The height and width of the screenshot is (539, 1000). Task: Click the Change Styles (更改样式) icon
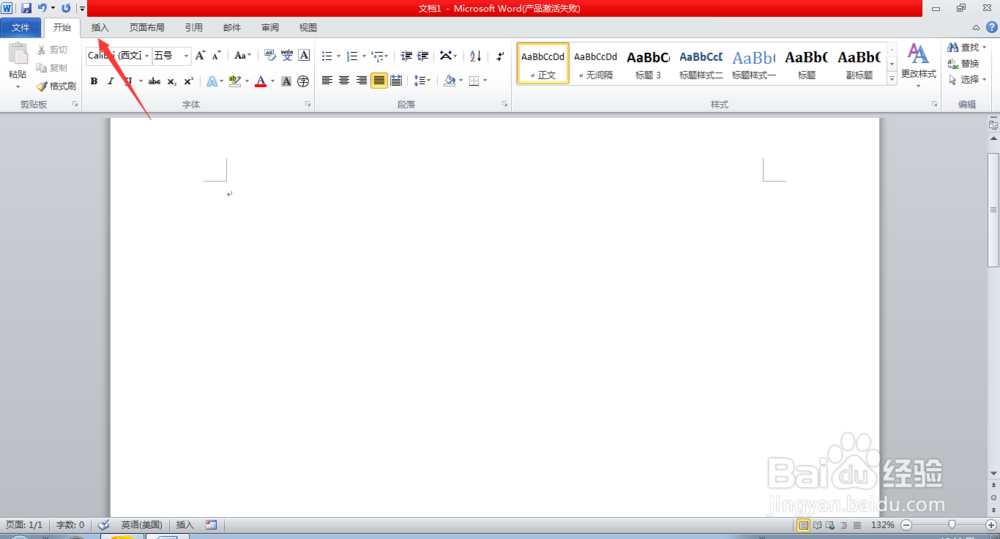pos(918,54)
